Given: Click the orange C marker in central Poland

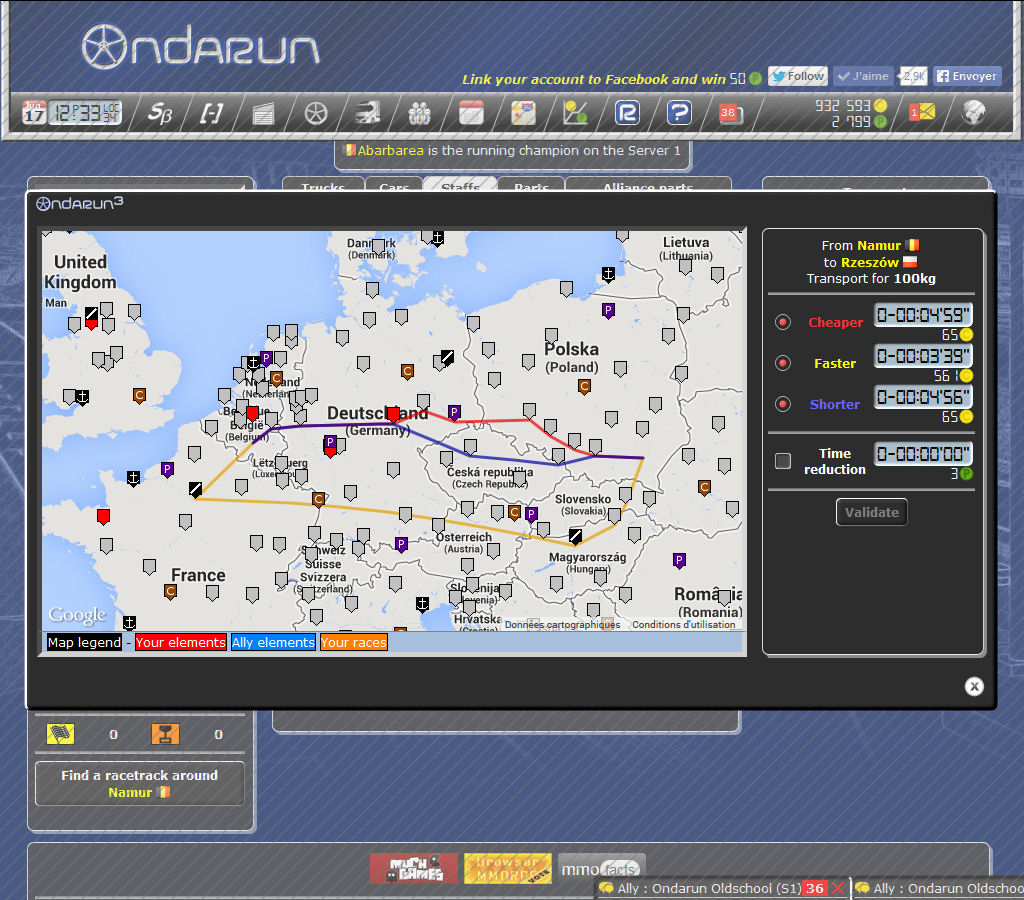Looking at the screenshot, I should click(584, 387).
